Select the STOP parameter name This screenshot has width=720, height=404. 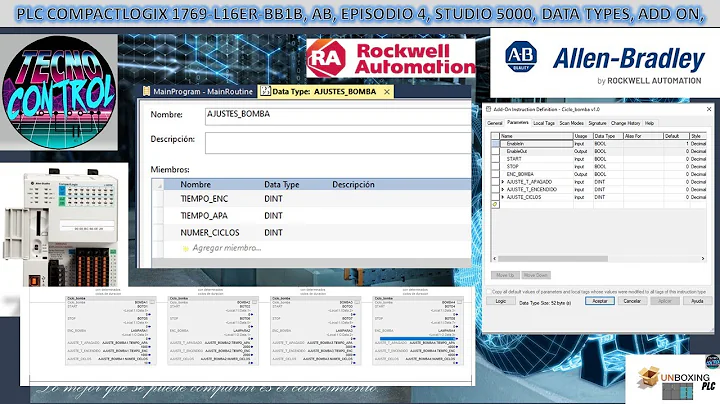coord(512,167)
